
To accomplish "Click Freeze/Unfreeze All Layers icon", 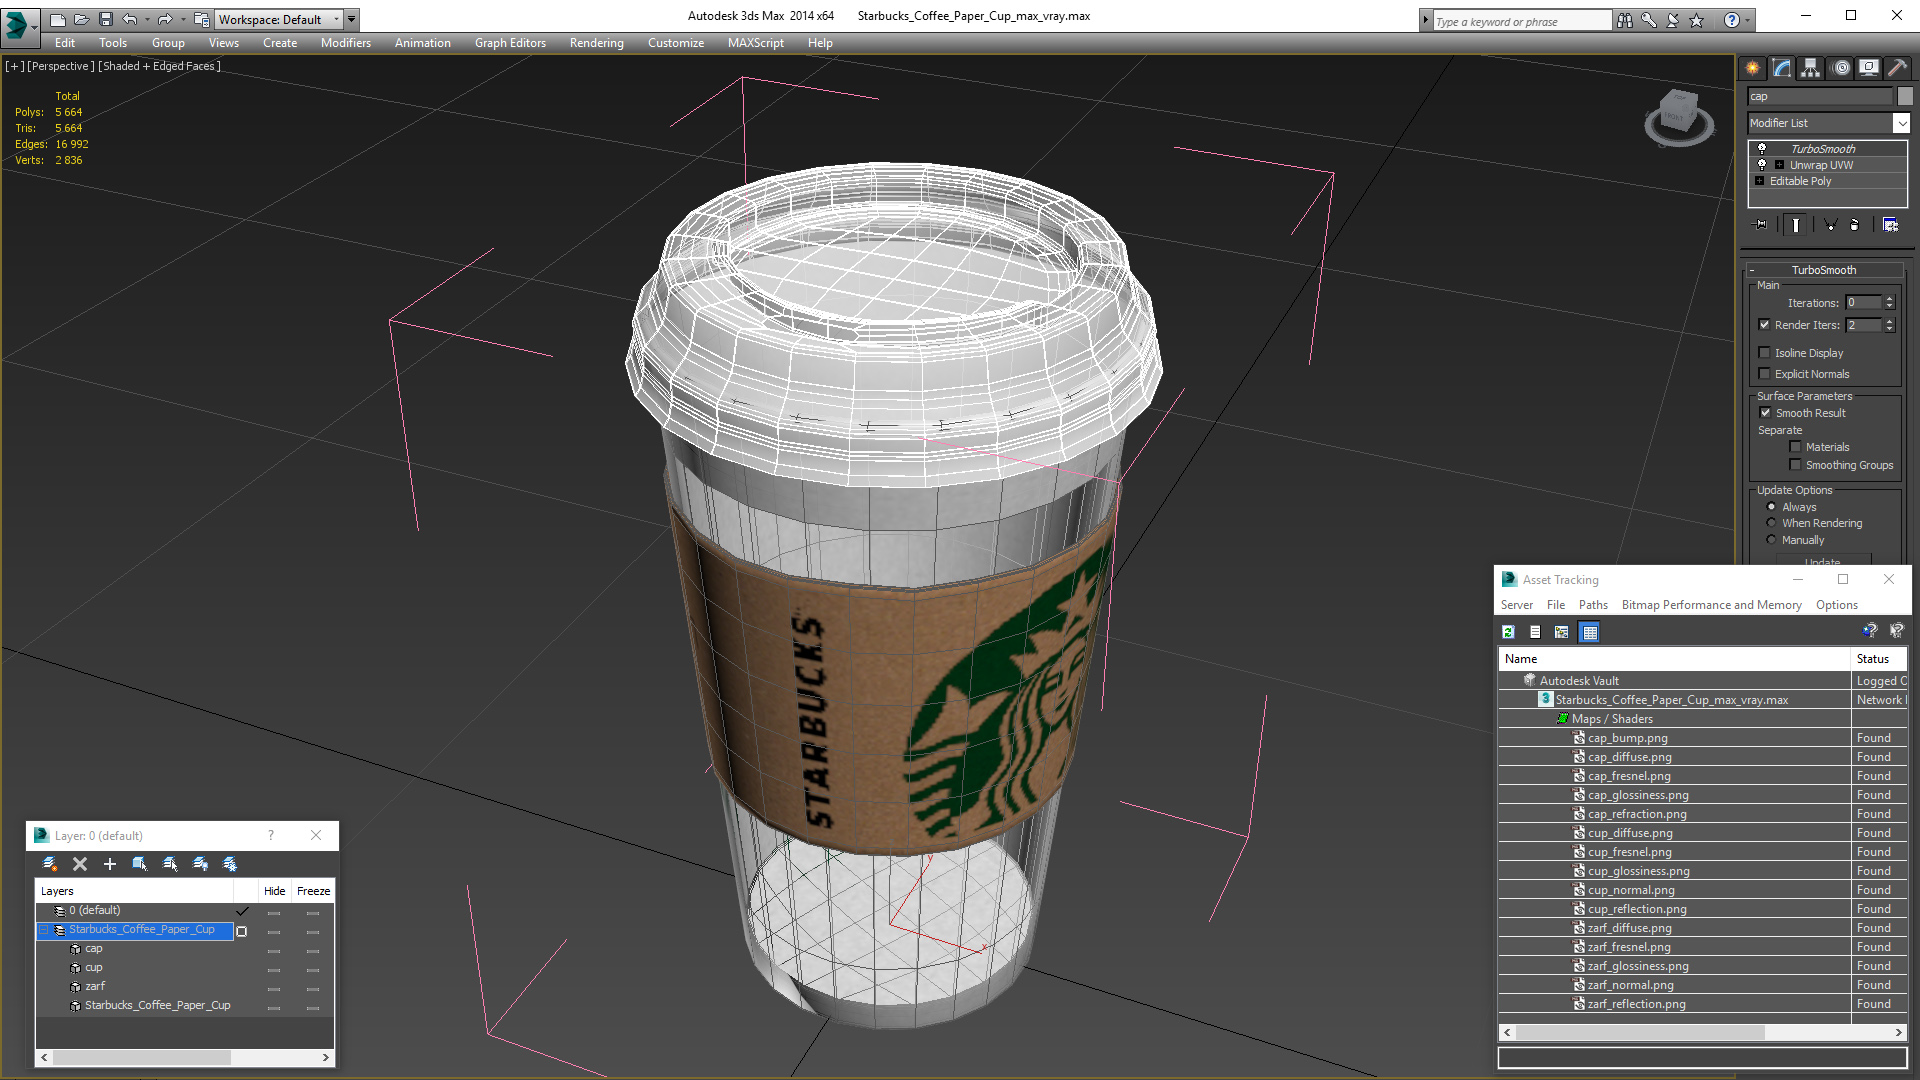I will pyautogui.click(x=230, y=864).
